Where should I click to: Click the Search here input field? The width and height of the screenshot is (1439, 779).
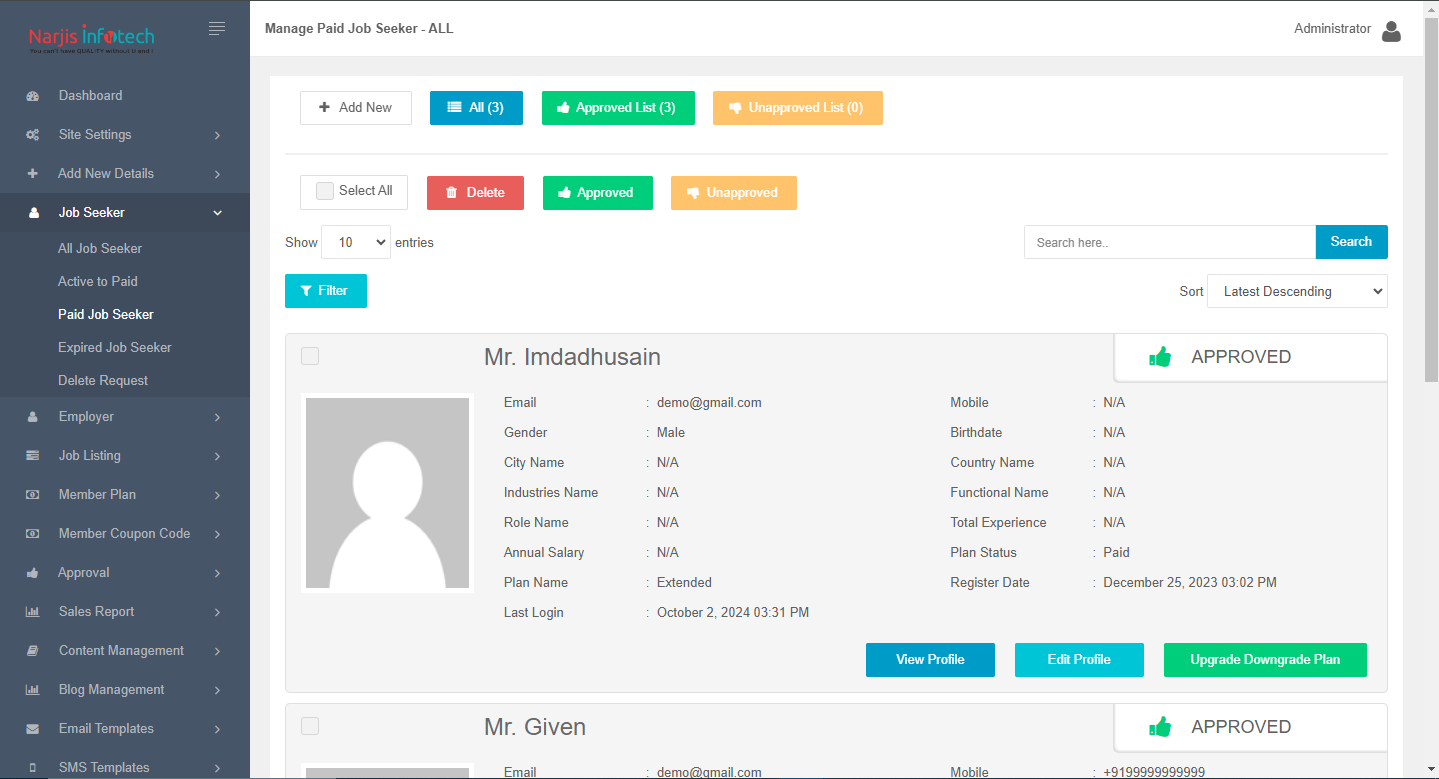tap(1169, 242)
